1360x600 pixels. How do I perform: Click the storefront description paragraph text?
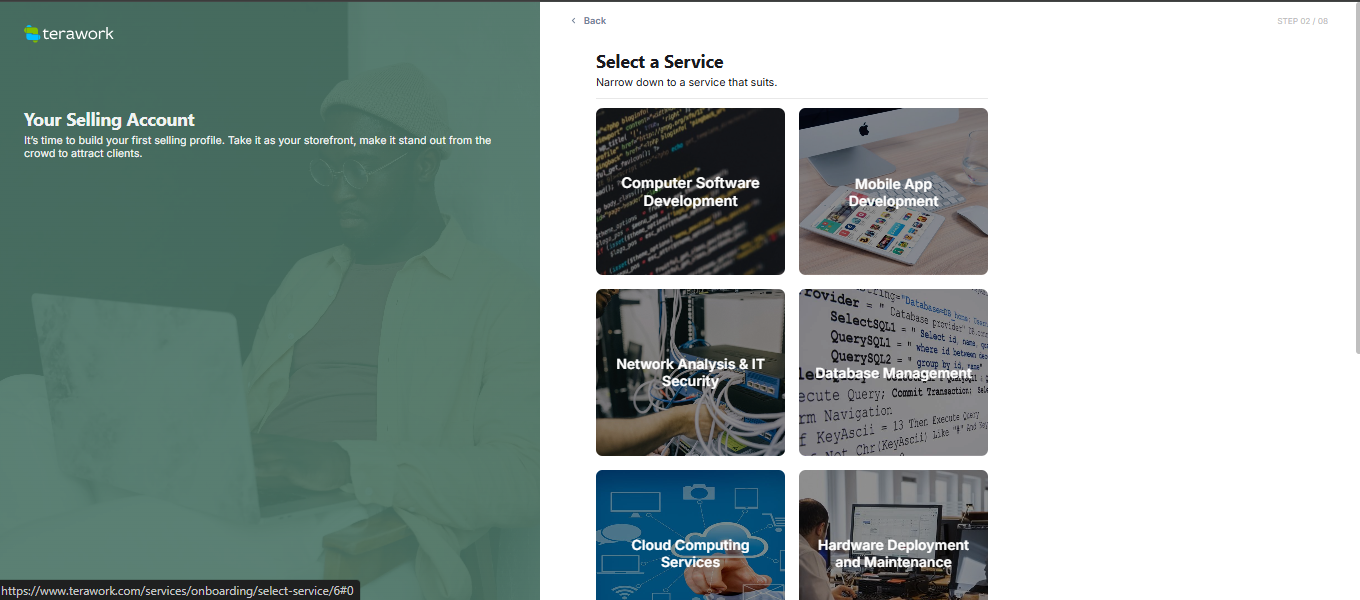(x=258, y=147)
